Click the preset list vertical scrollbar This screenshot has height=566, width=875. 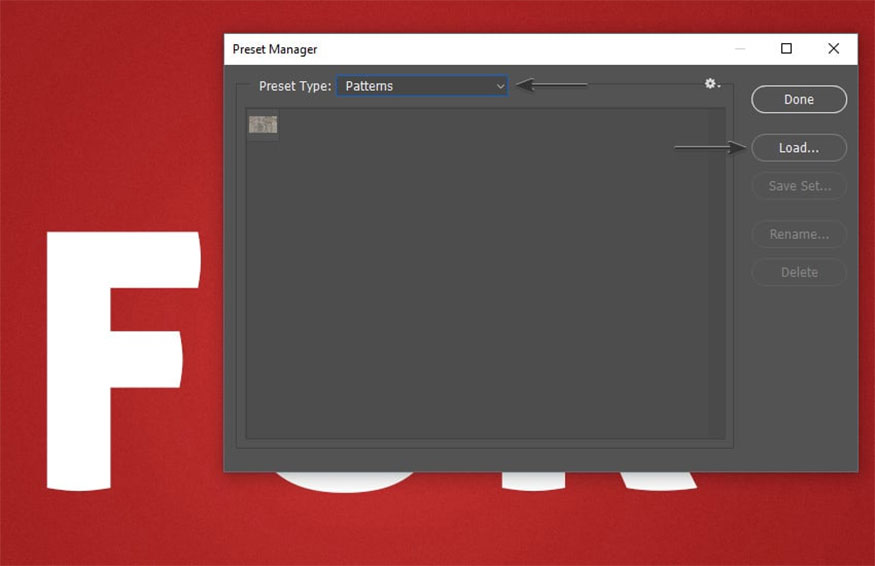717,274
